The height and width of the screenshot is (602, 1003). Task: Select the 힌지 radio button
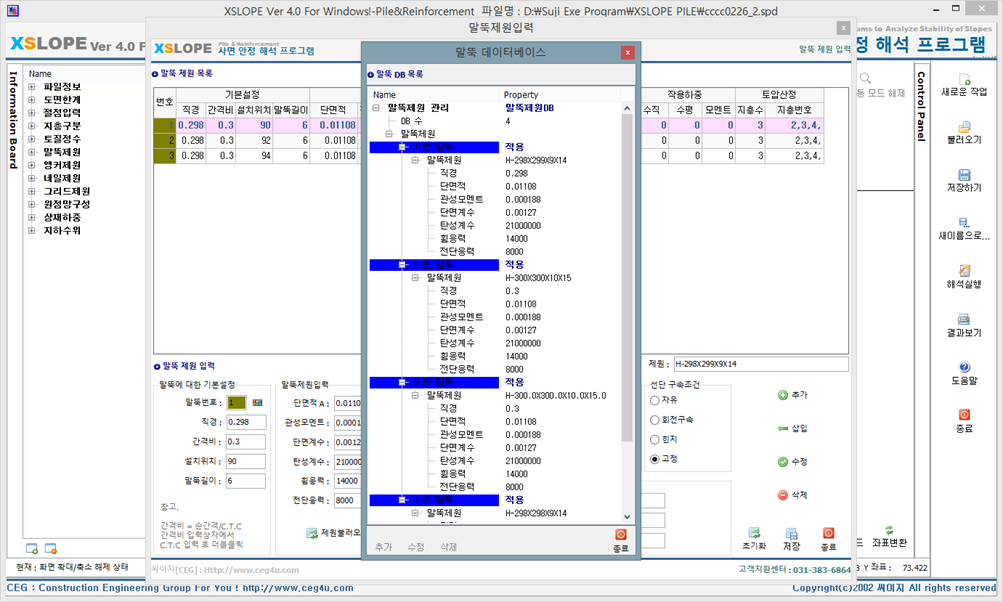tap(654, 440)
